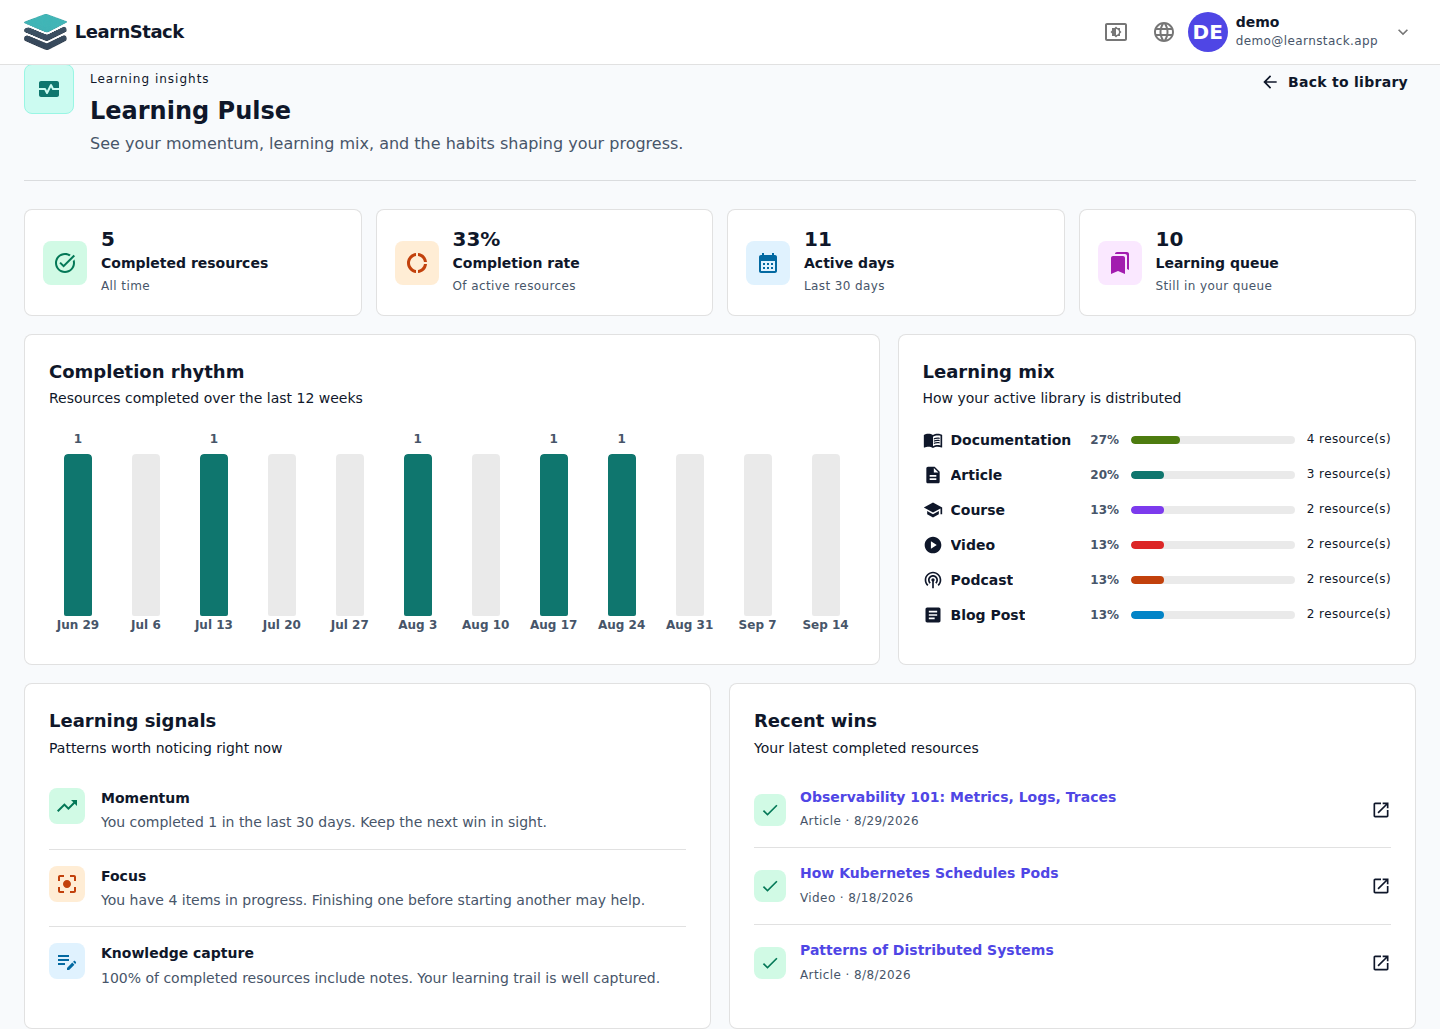Click the Aug 3 completion bar
1440x1029 pixels.
pyautogui.click(x=418, y=535)
